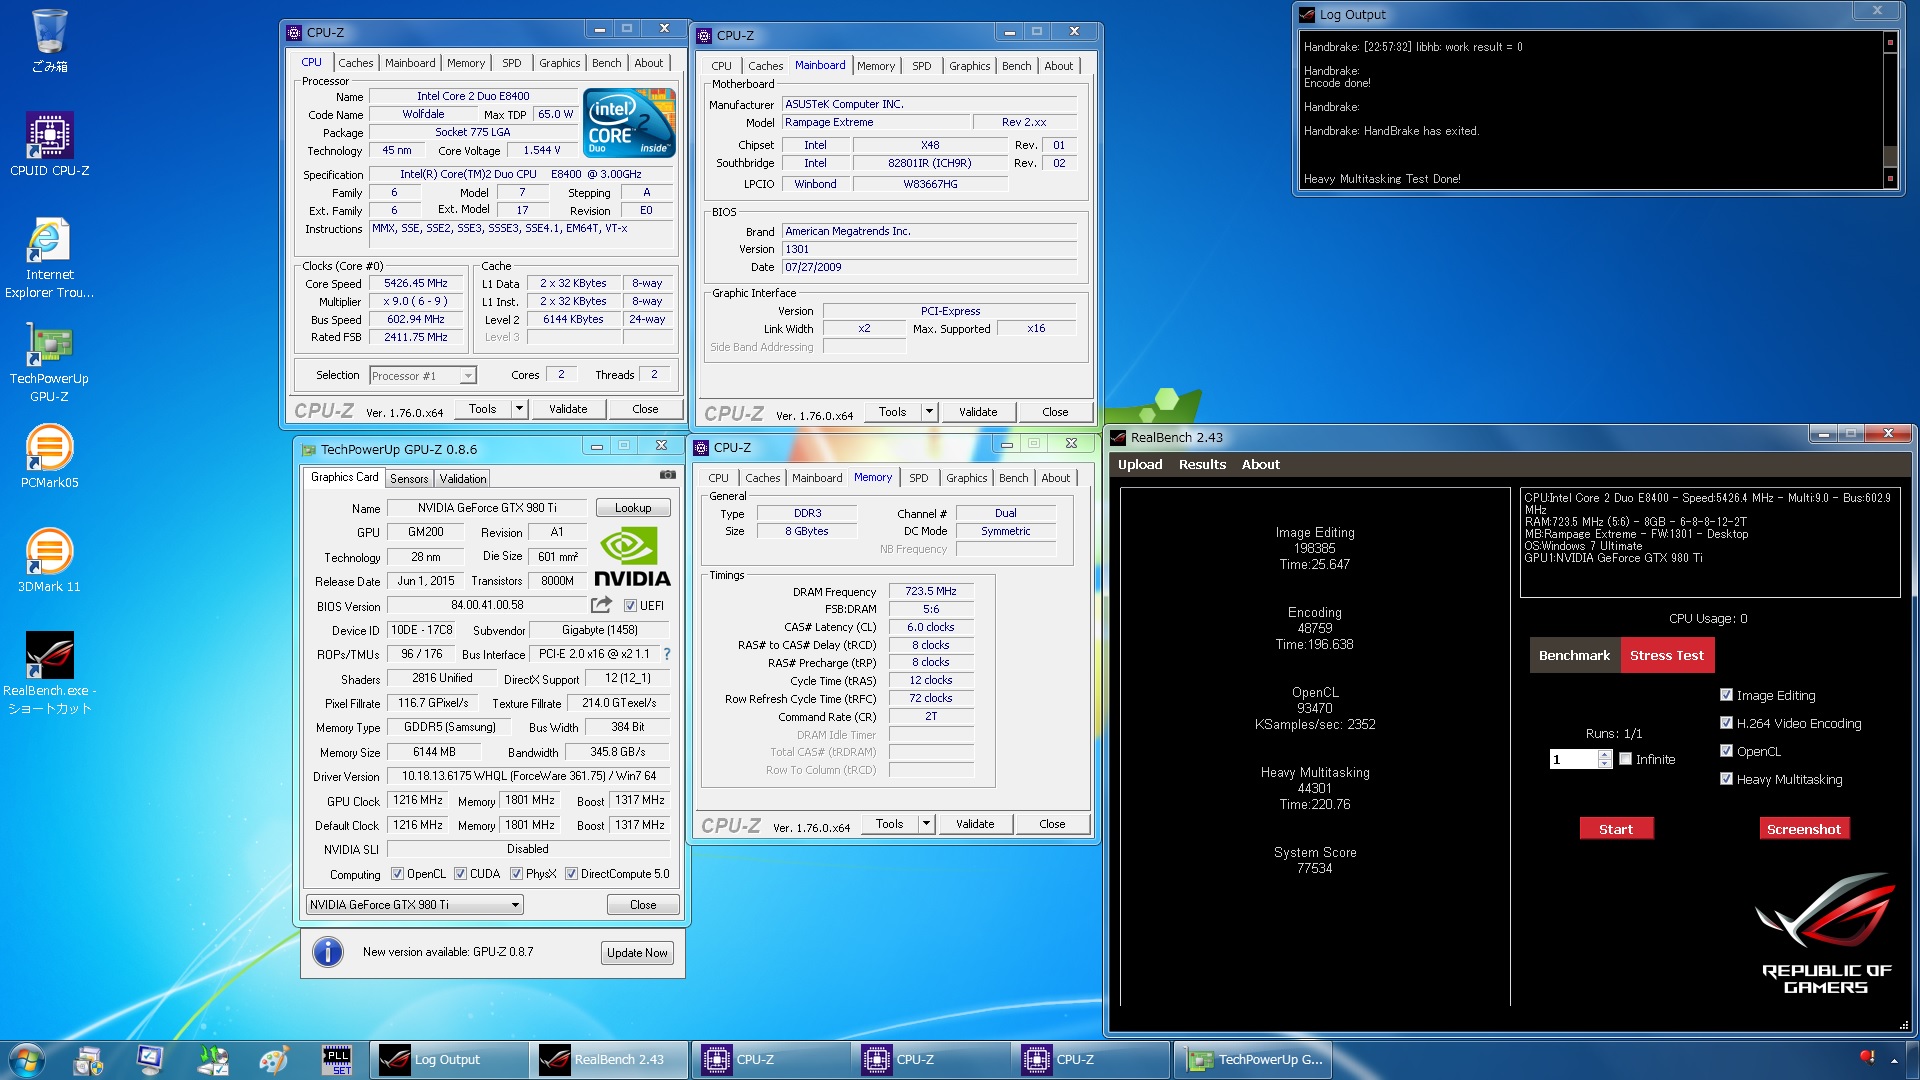This screenshot has height=1080, width=1920.
Task: Click the Log Output scroll up arrow
Action: 1890,42
